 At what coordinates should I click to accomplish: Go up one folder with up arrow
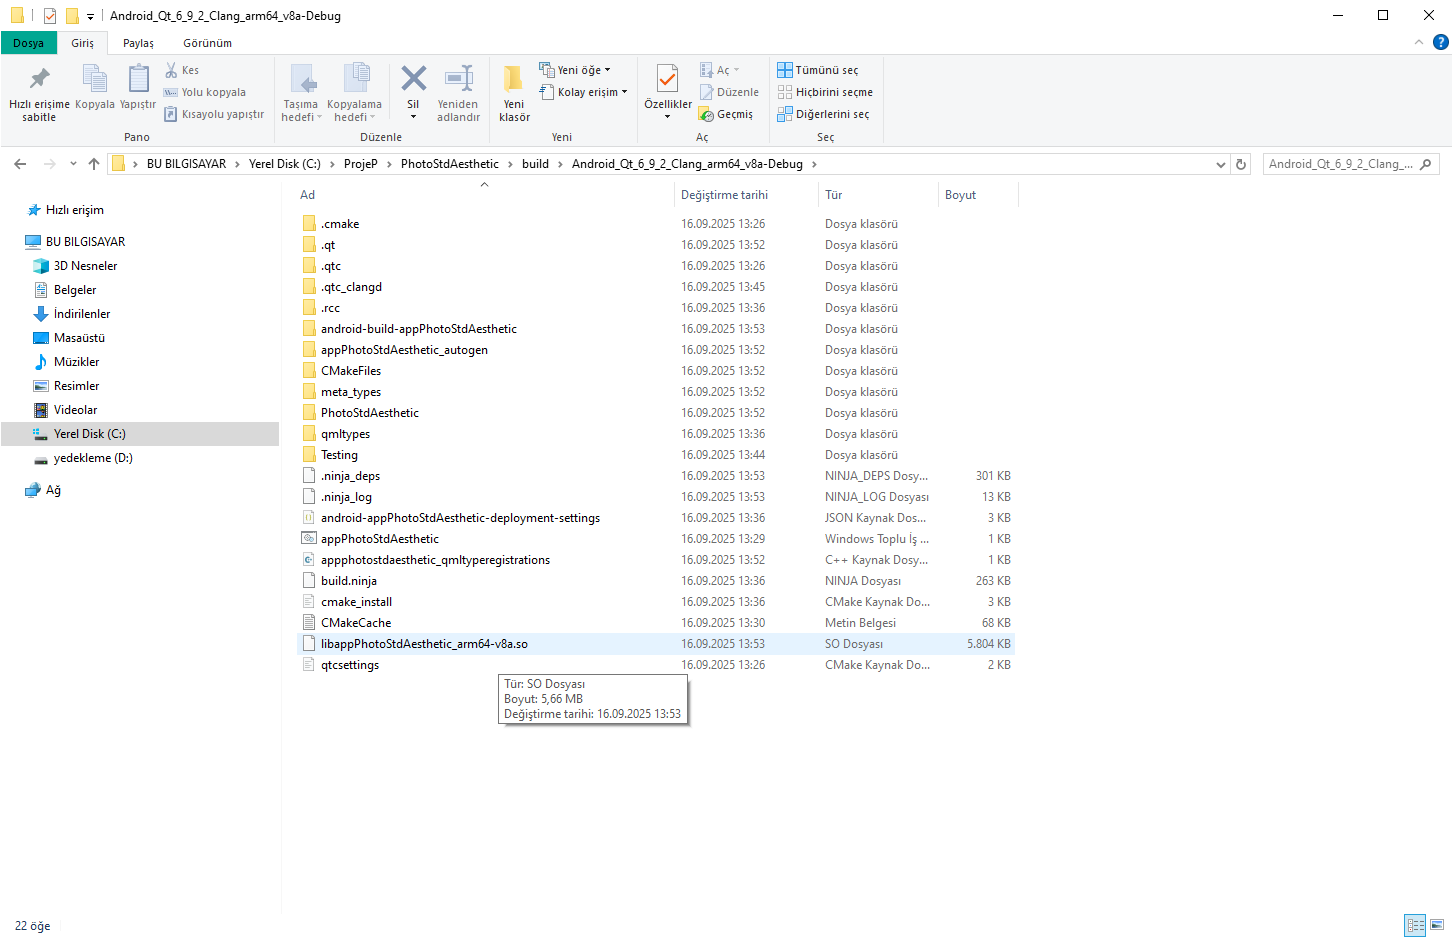click(94, 164)
